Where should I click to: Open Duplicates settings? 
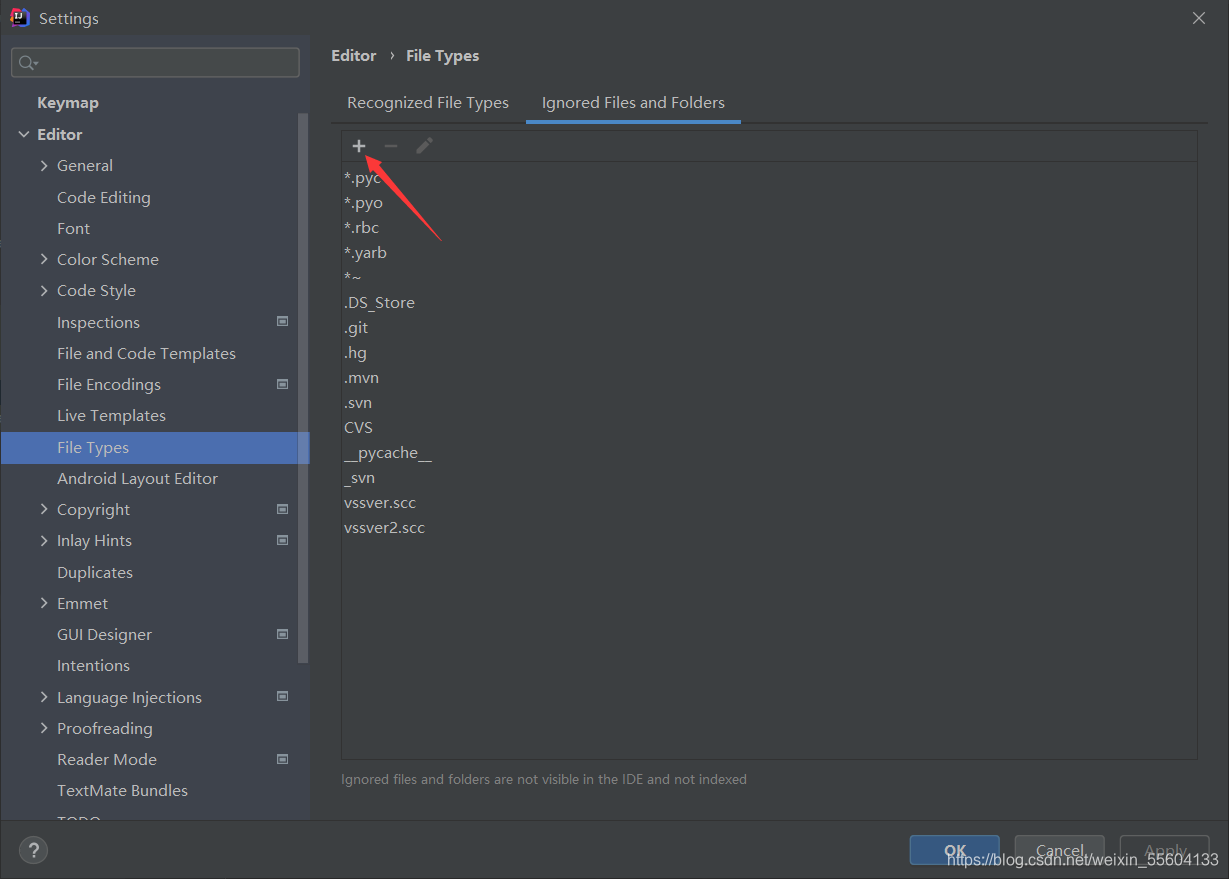point(95,572)
